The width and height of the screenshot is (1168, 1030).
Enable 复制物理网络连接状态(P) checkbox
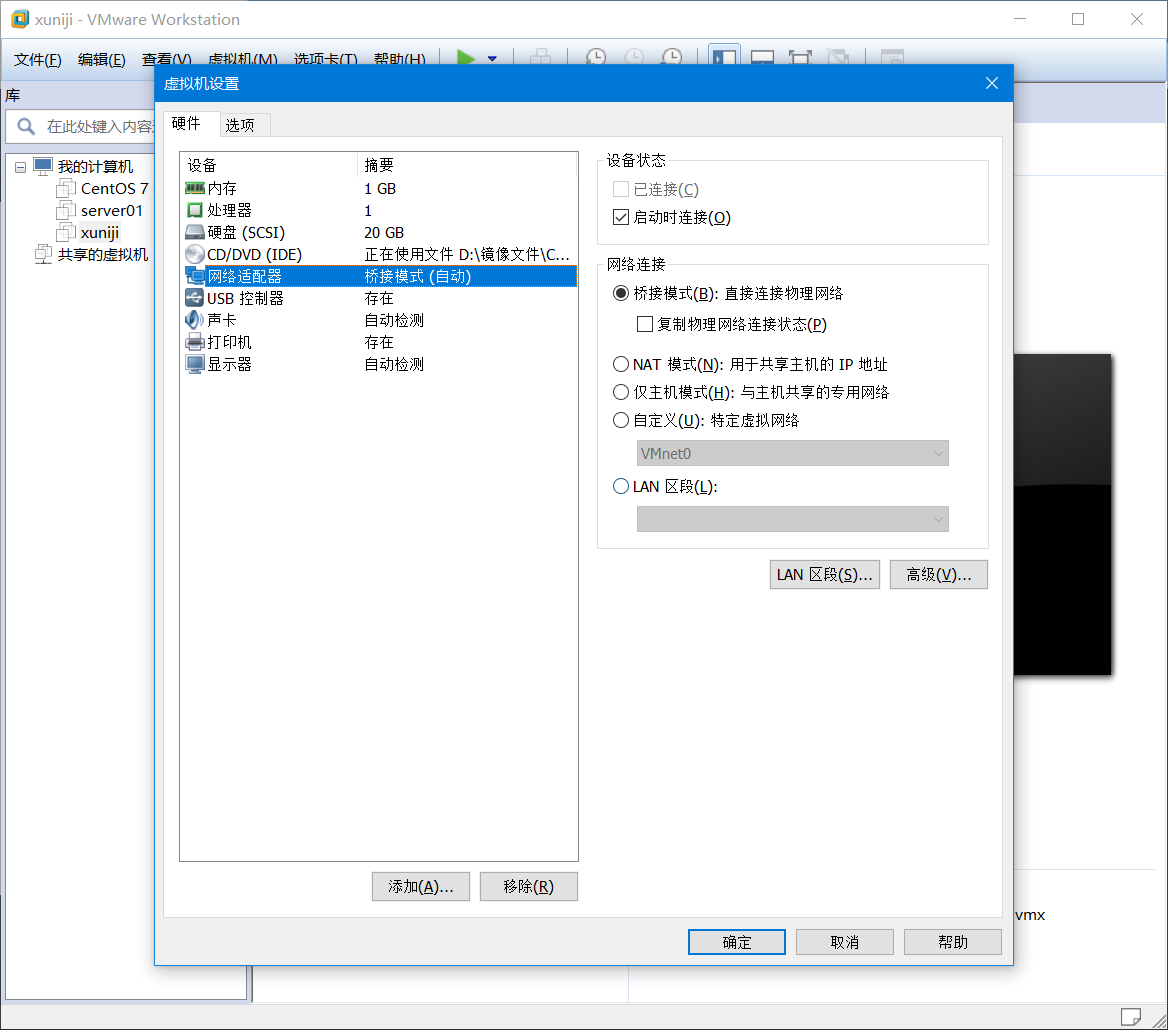click(x=645, y=324)
